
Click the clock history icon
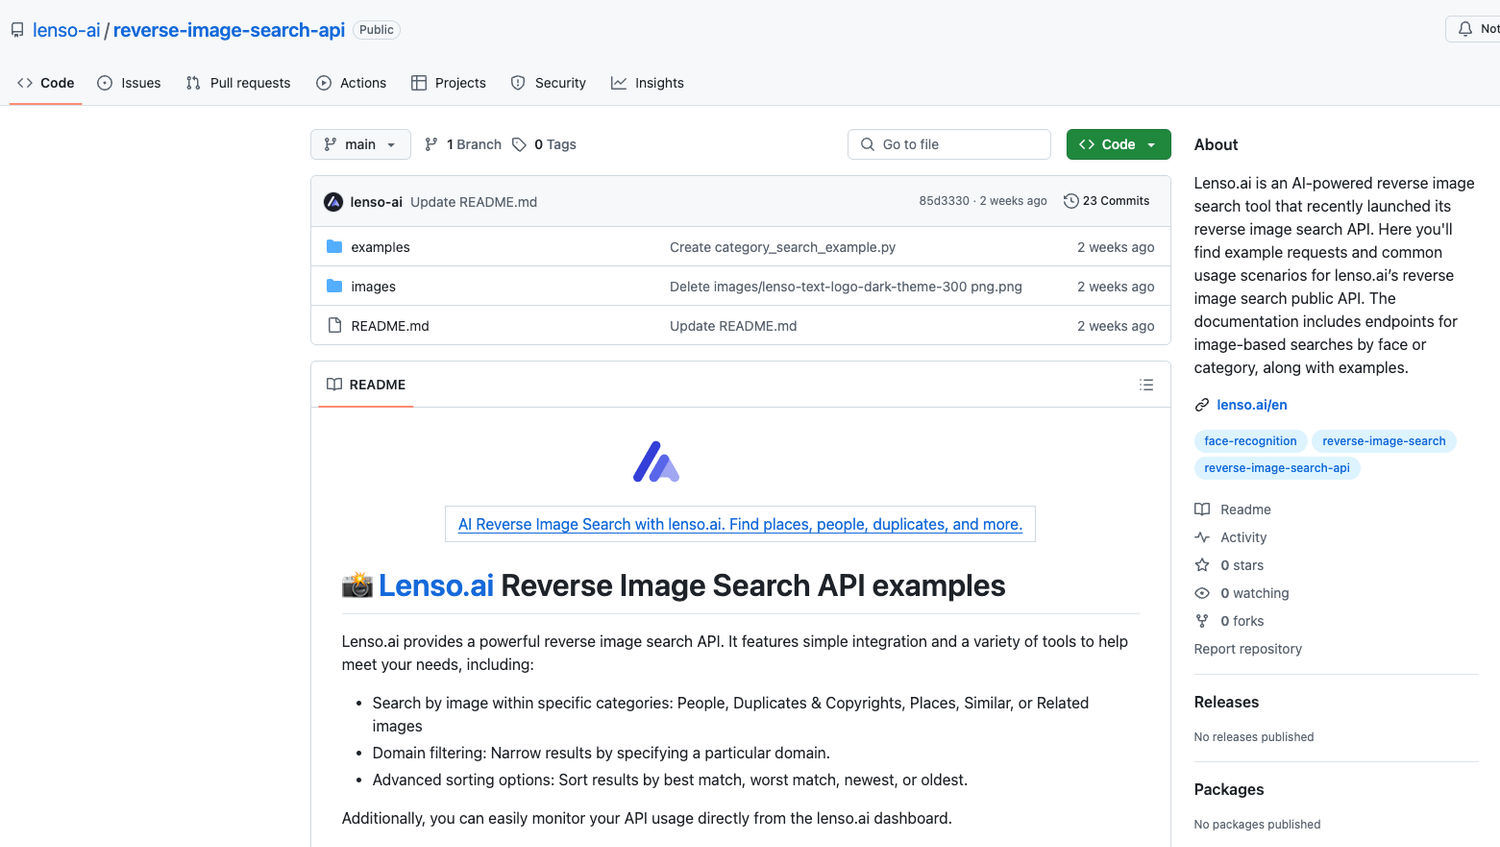pyautogui.click(x=1071, y=201)
